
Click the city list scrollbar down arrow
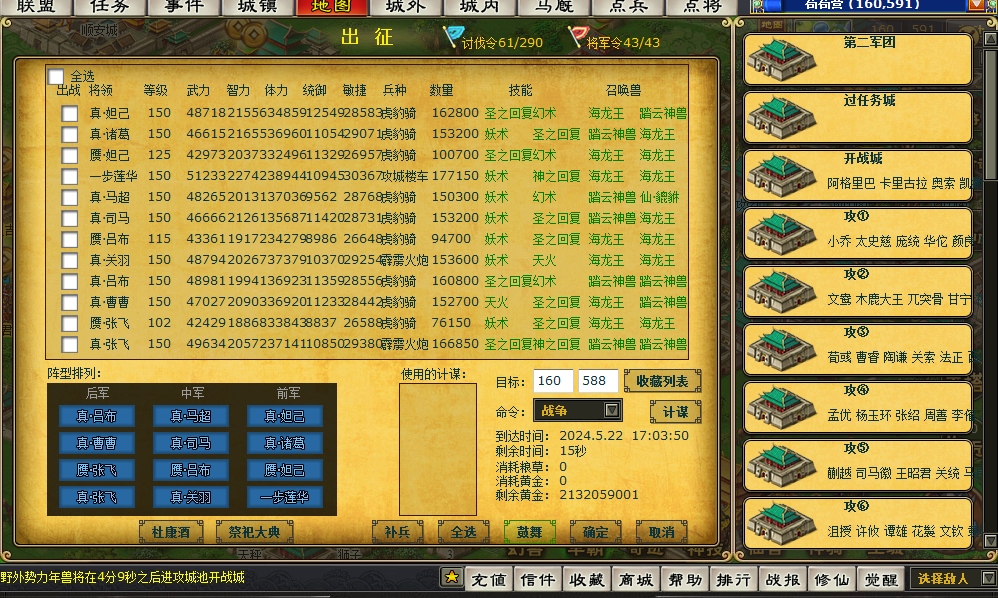[x=990, y=541]
